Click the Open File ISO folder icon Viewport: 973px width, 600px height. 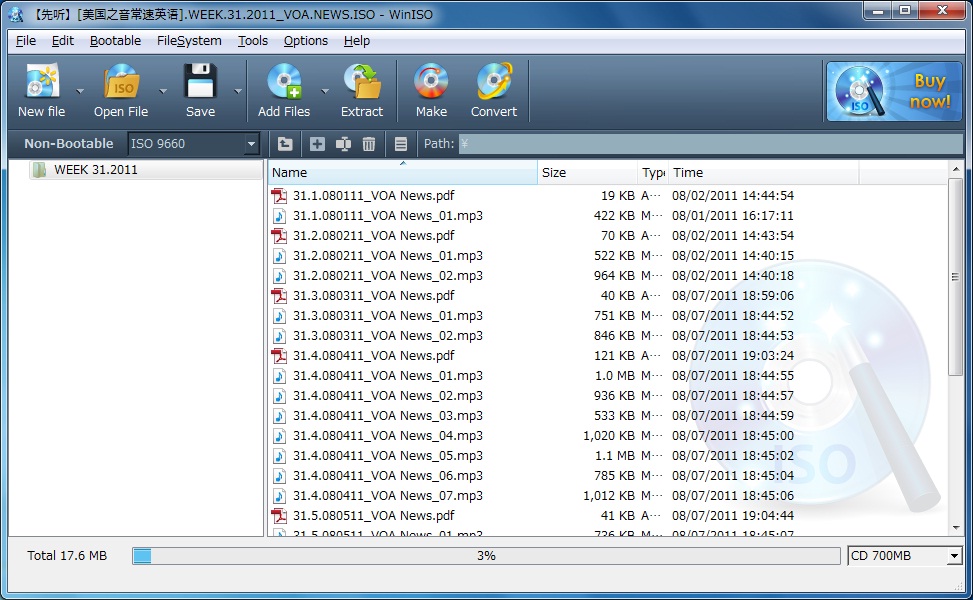coord(121,81)
